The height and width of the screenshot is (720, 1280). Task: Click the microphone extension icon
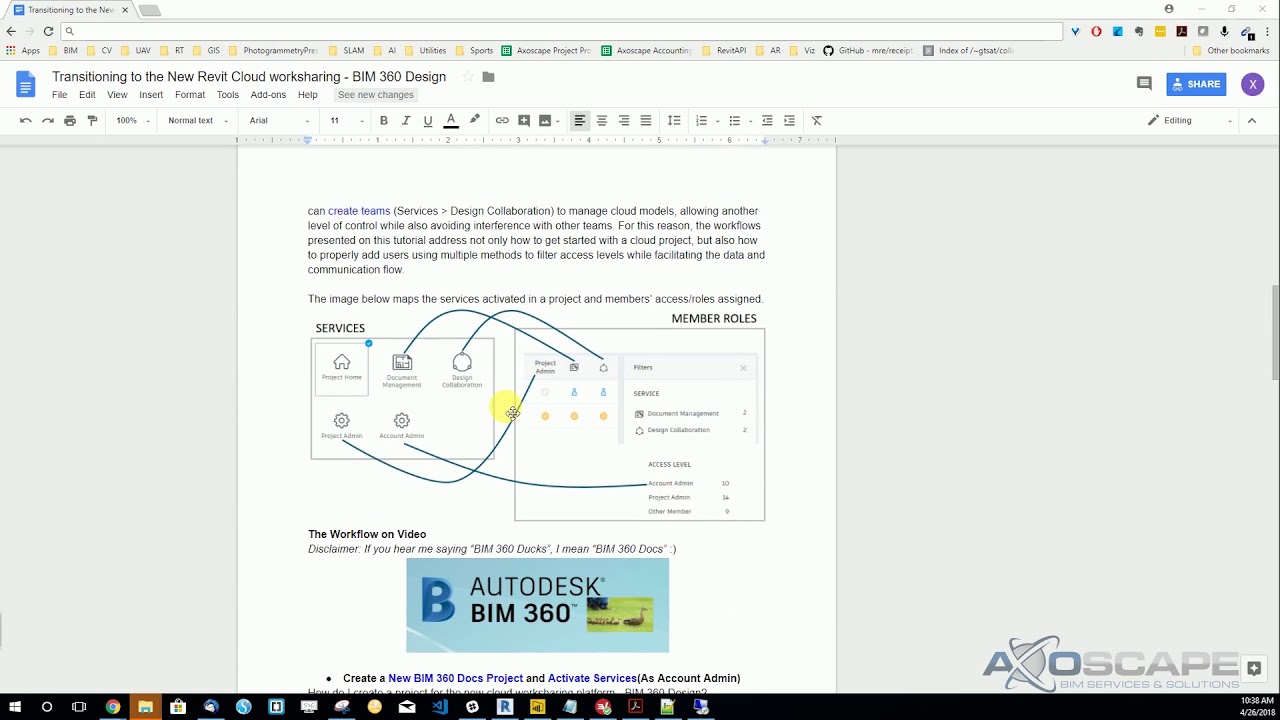coord(1224,31)
